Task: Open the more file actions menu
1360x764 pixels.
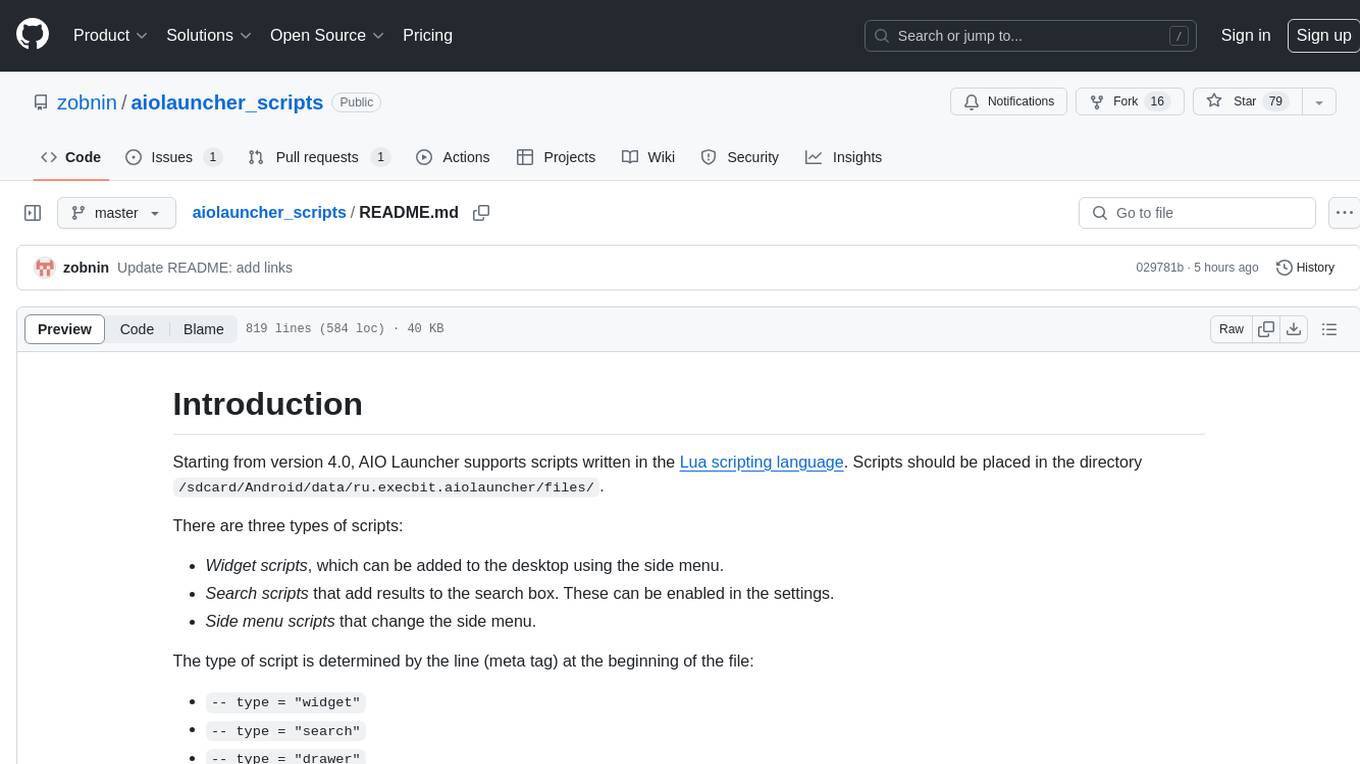Action: (x=1343, y=213)
